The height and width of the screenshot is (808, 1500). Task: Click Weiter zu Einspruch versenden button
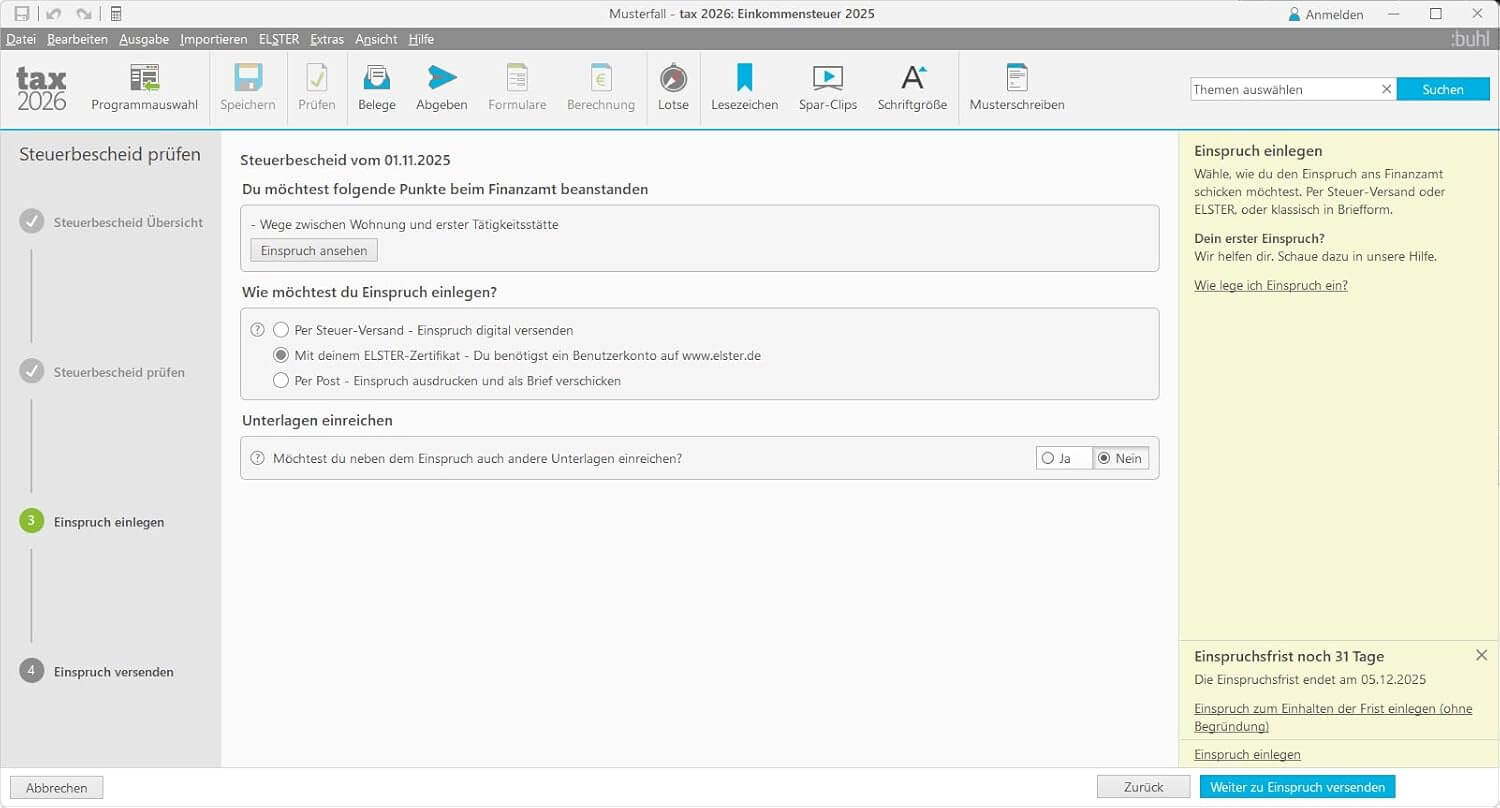pos(1297,787)
